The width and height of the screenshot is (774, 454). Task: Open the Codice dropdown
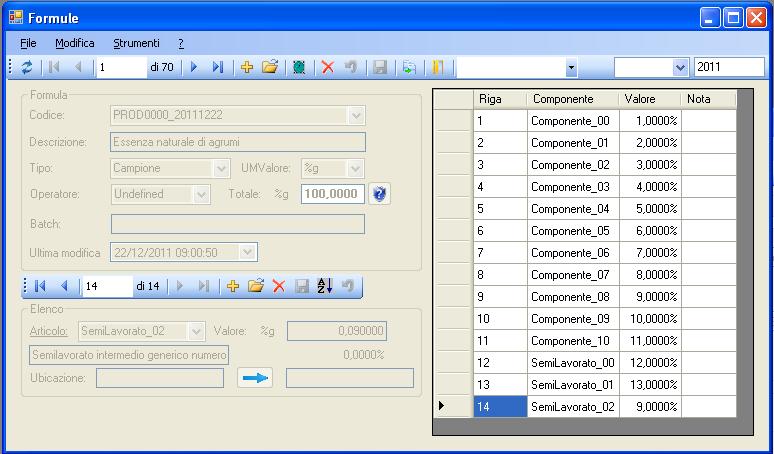tap(356, 115)
